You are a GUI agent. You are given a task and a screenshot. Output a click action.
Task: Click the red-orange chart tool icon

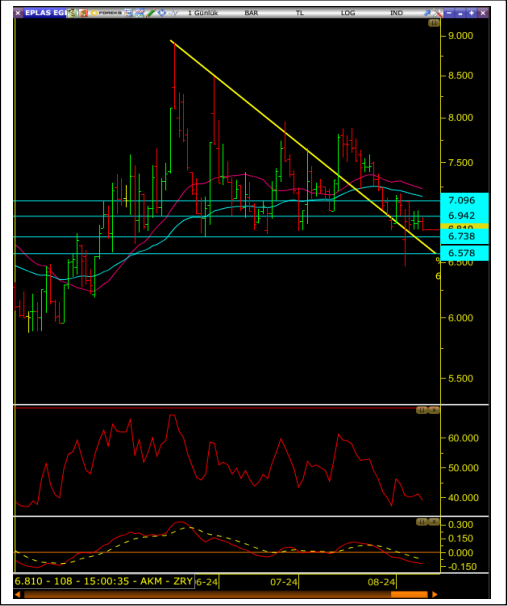(x=83, y=13)
